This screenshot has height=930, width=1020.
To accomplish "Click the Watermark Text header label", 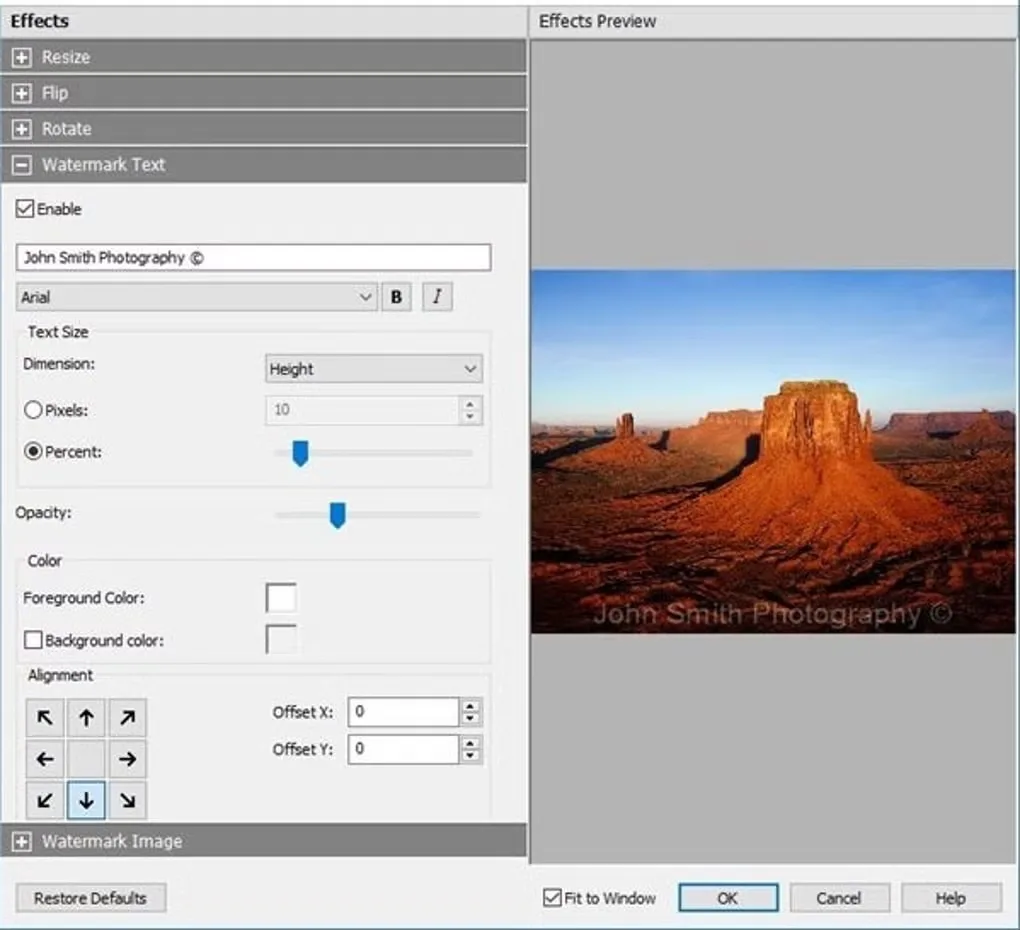I will 103,165.
